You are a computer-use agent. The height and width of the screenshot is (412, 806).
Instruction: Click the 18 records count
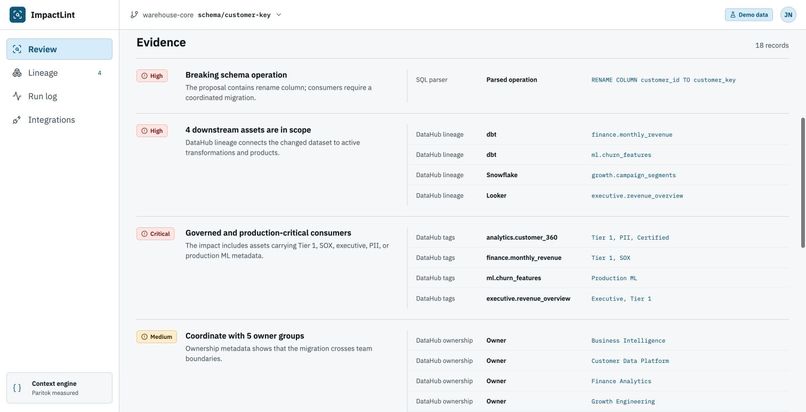[772, 45]
